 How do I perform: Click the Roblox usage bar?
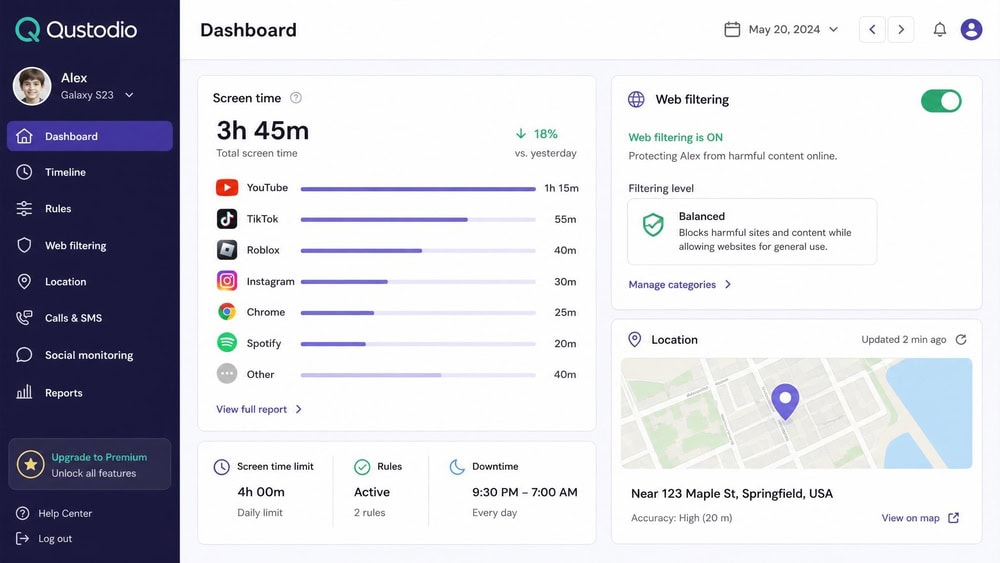point(418,251)
